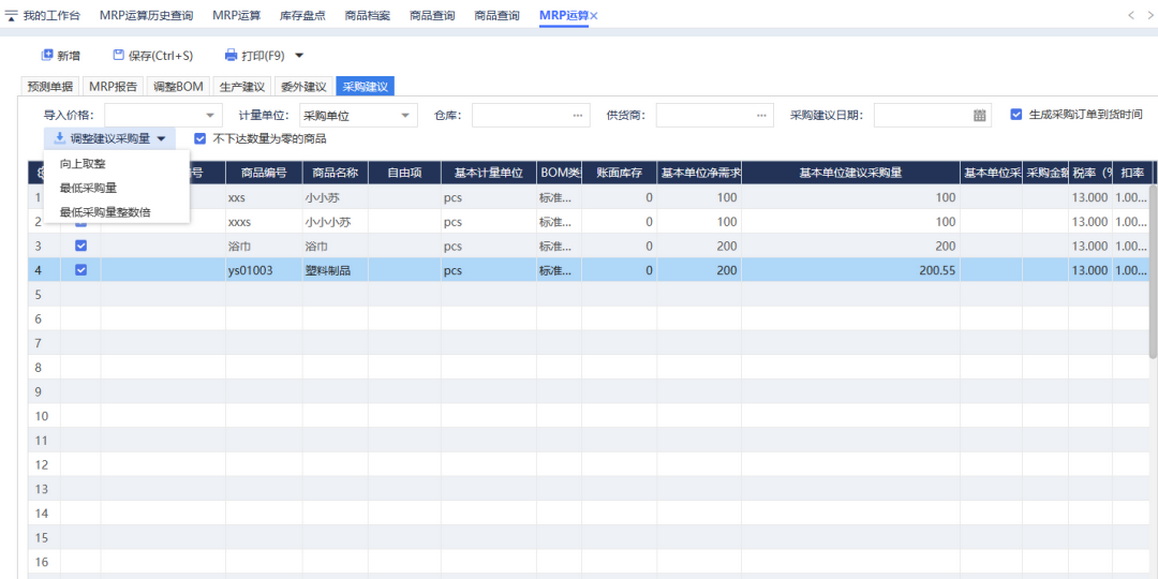Select 向上取整 from the dropdown menu
Viewport: 1158px width, 579px height.
pyautogui.click(x=83, y=164)
